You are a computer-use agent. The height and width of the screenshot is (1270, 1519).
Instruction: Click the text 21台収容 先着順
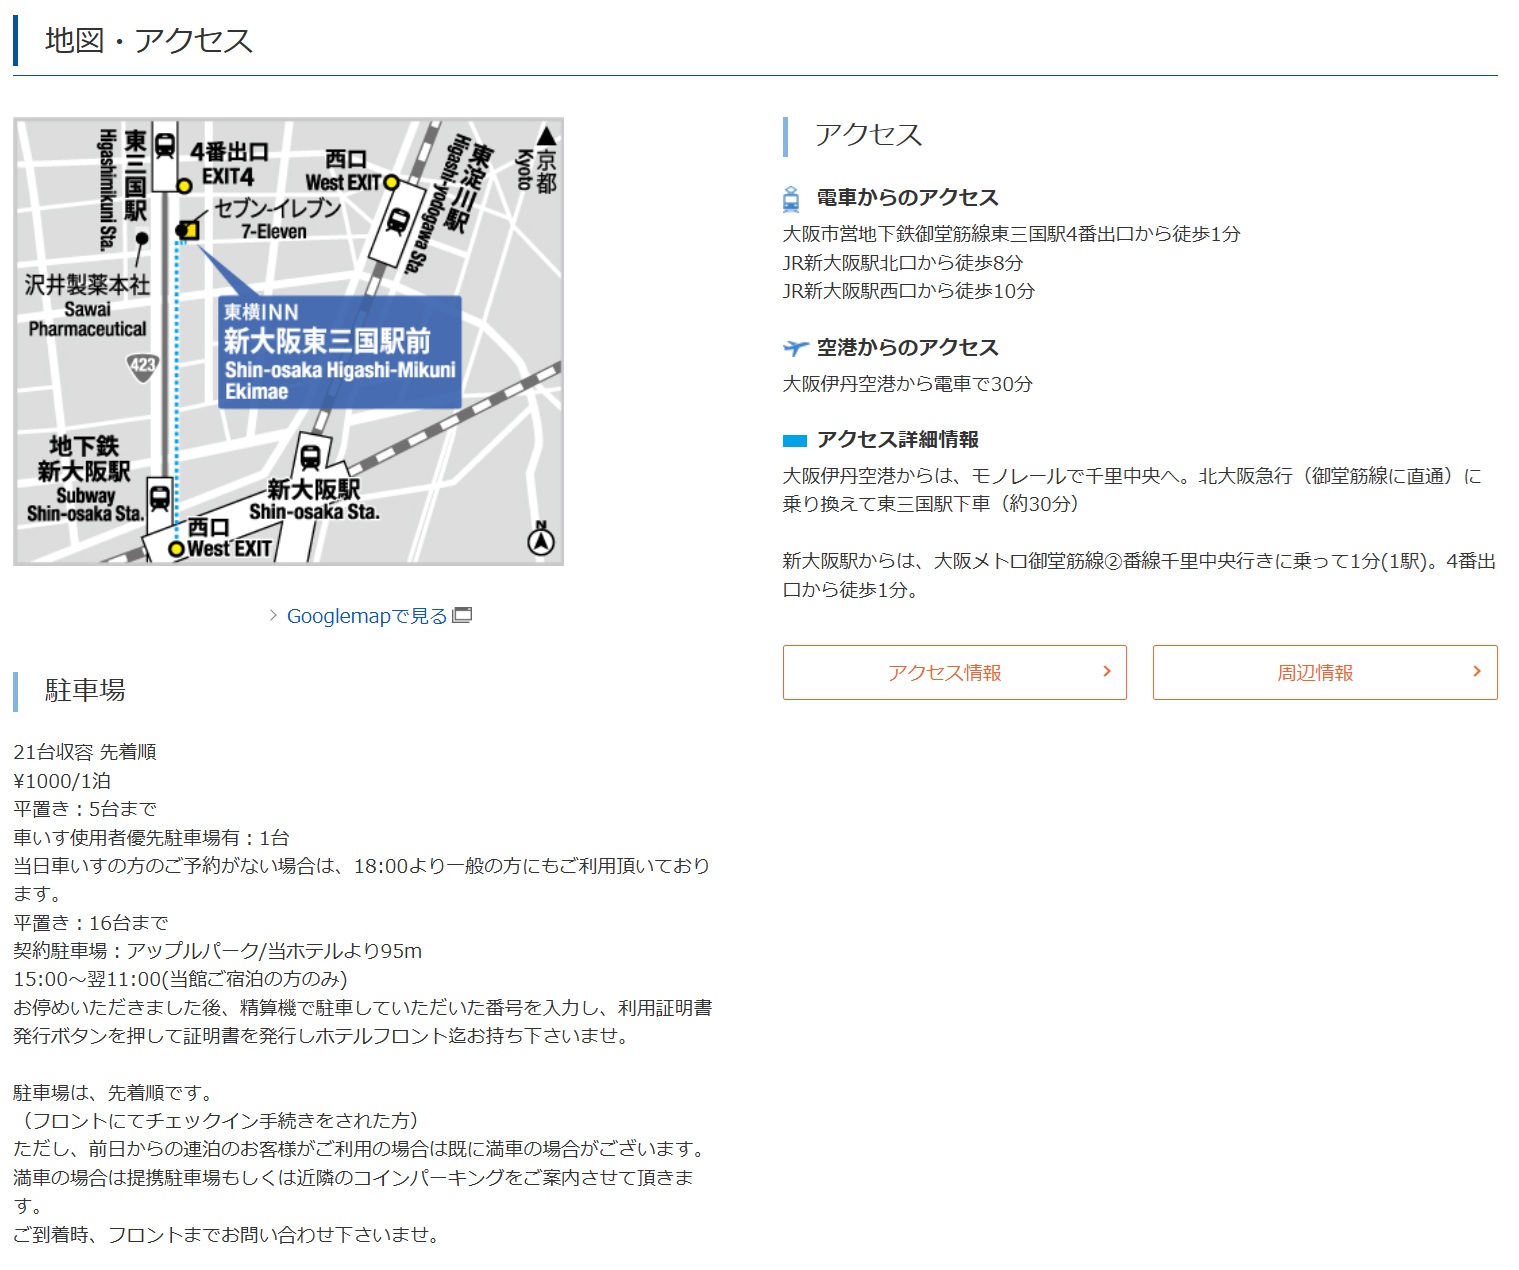[85, 752]
